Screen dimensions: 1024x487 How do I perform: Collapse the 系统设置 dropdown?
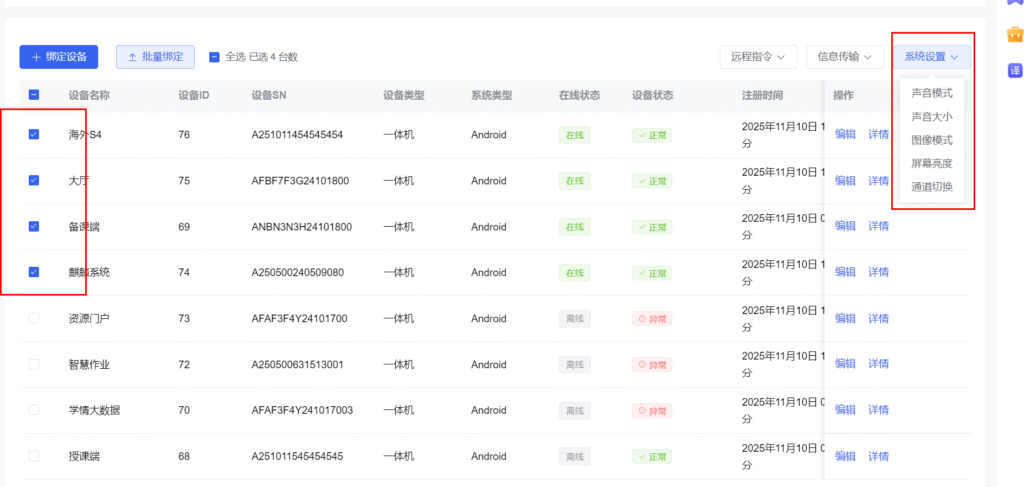tap(931, 57)
